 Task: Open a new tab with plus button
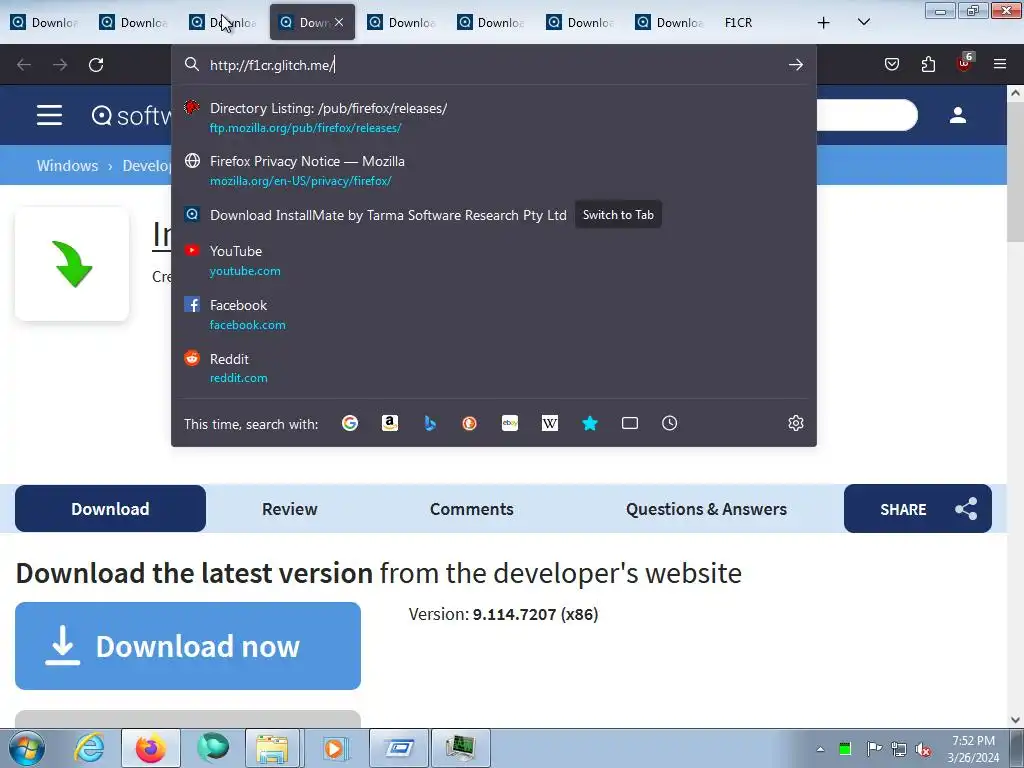pos(824,23)
